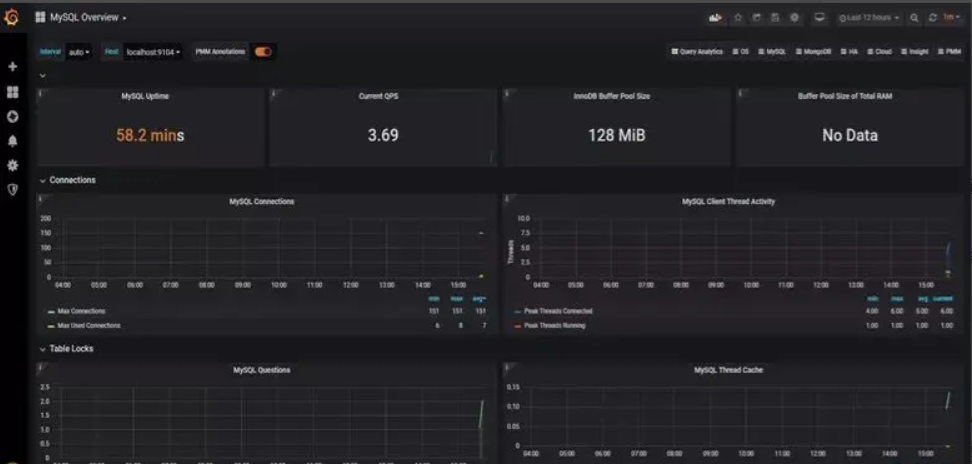Click the info corner of MySQL Connections panel
The image size is (972, 464).
coord(41,198)
